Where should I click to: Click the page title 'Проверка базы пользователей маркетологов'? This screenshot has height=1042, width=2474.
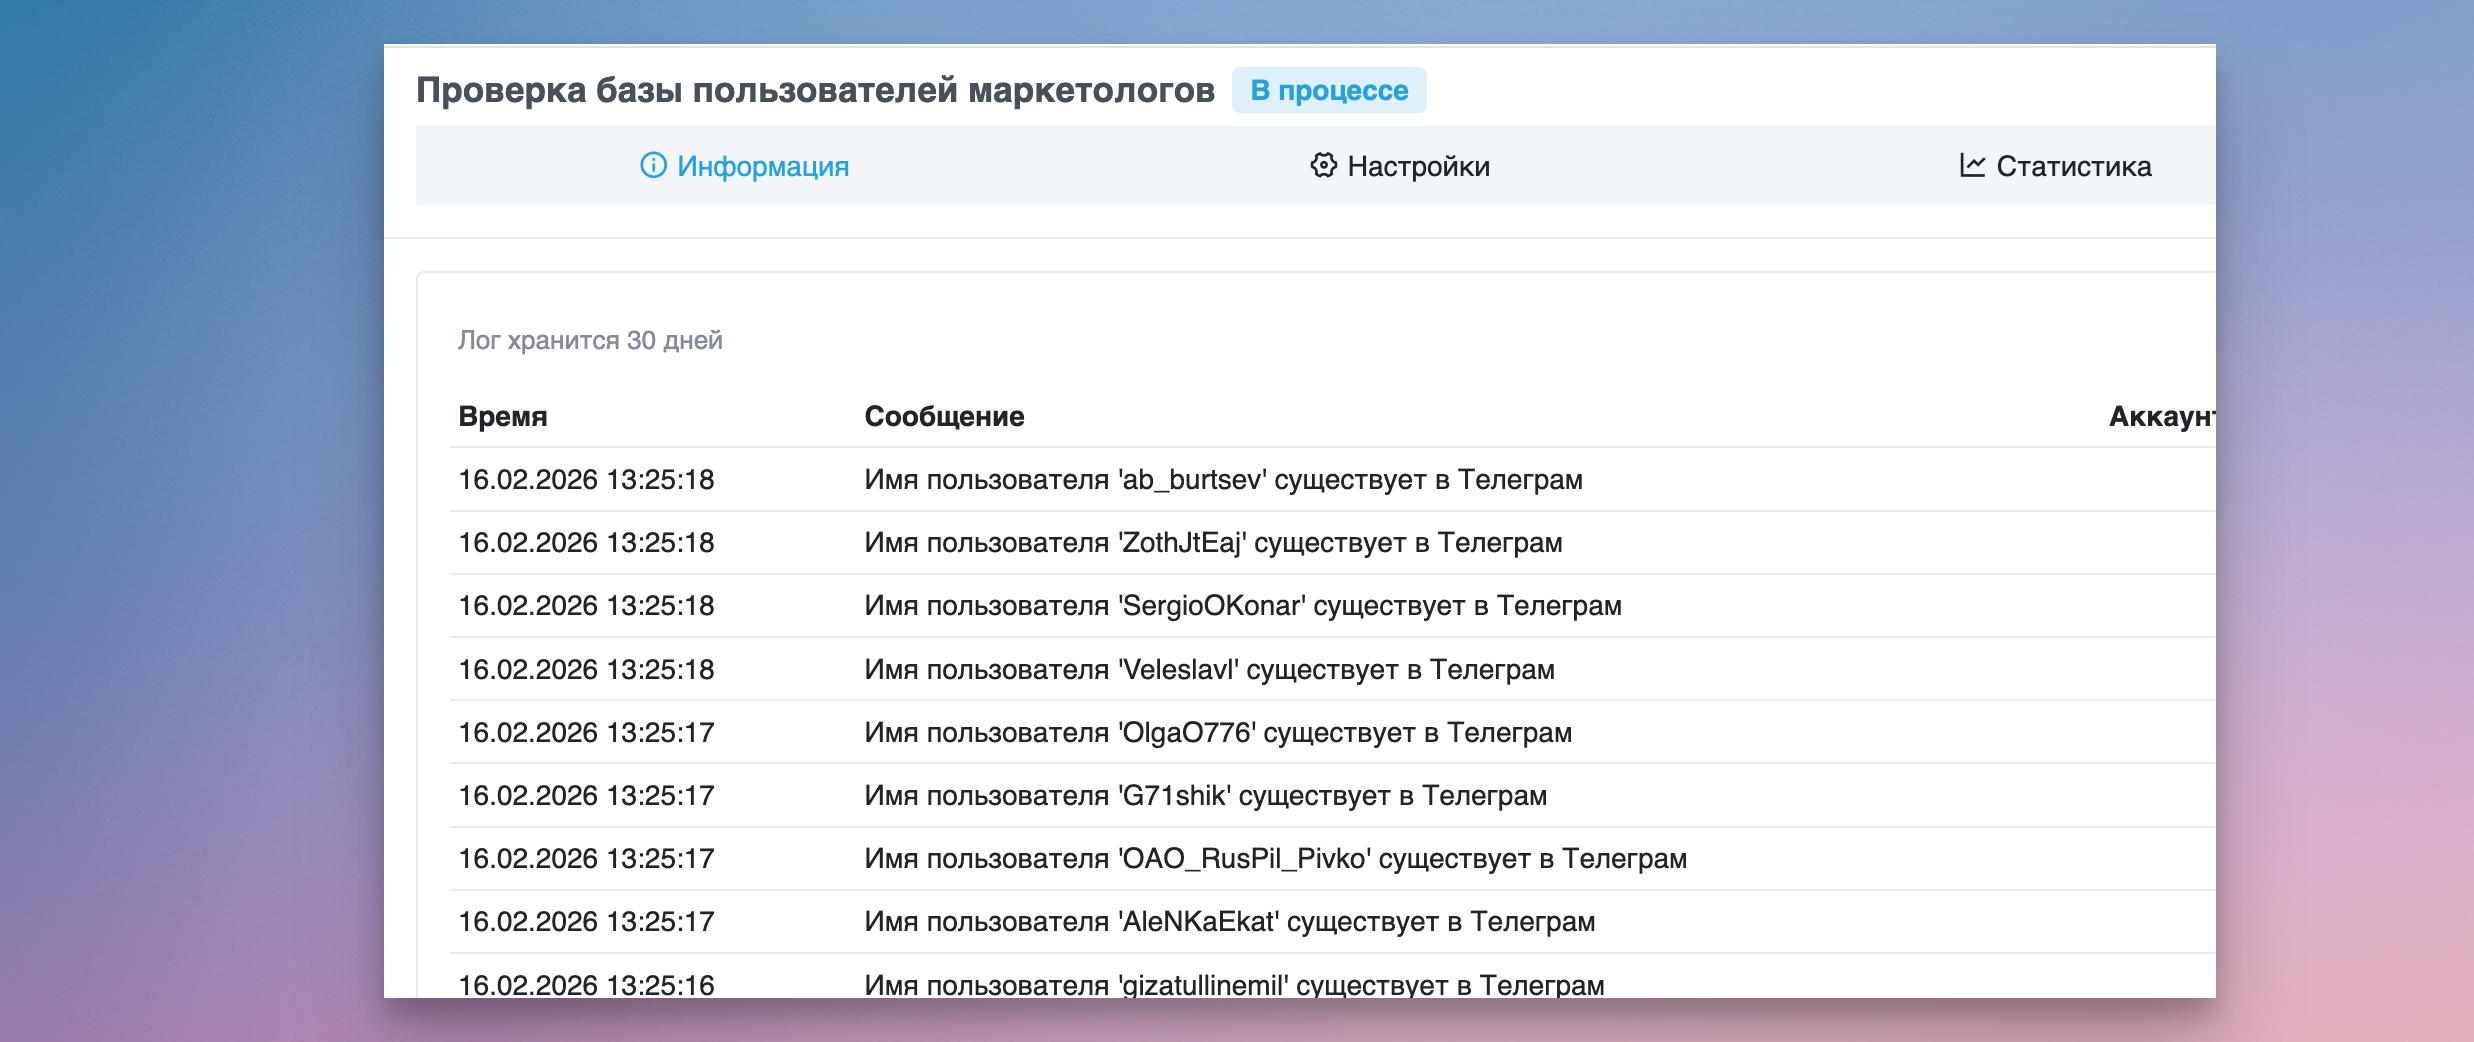[x=815, y=90]
